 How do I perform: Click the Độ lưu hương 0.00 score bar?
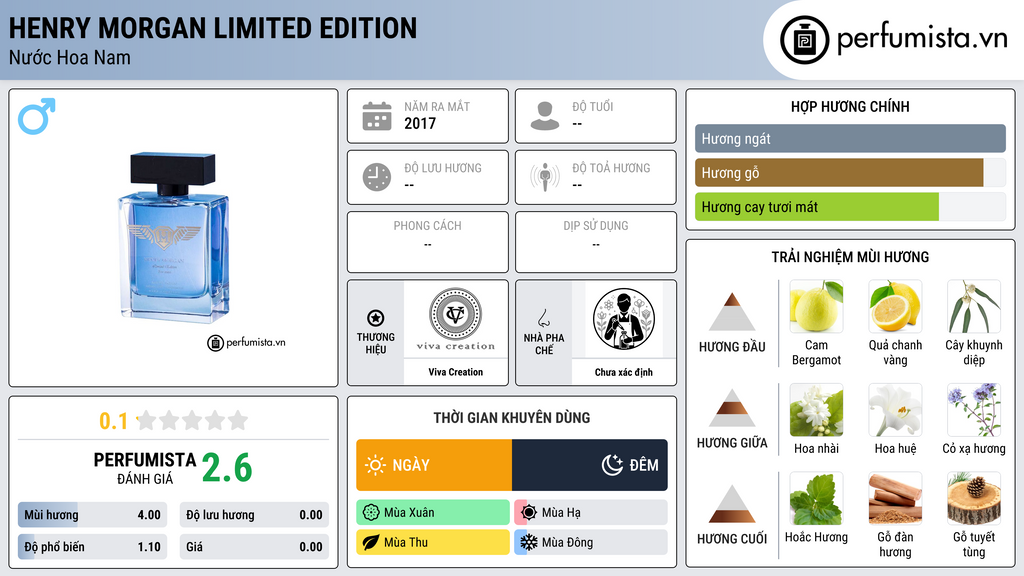pos(254,515)
